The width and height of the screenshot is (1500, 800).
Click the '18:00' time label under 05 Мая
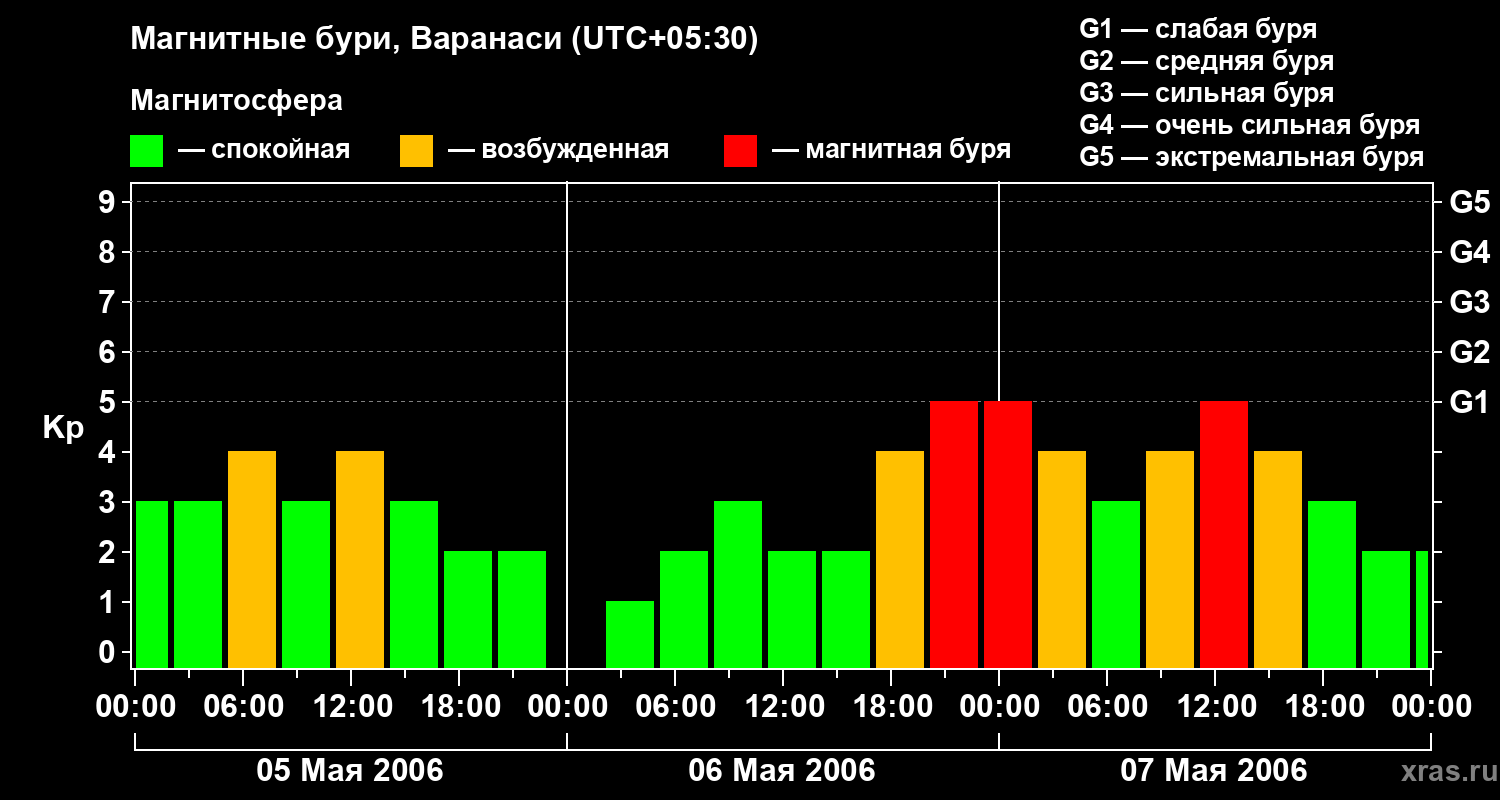tap(459, 707)
